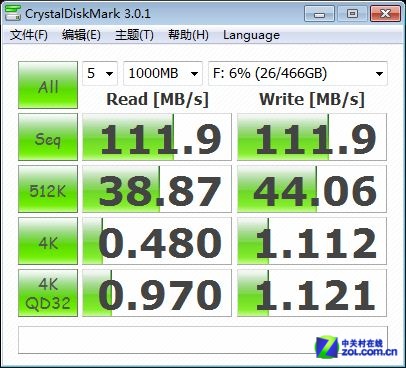Select the 4K write value 1.112
The height and width of the screenshot is (368, 406).
tap(312, 241)
